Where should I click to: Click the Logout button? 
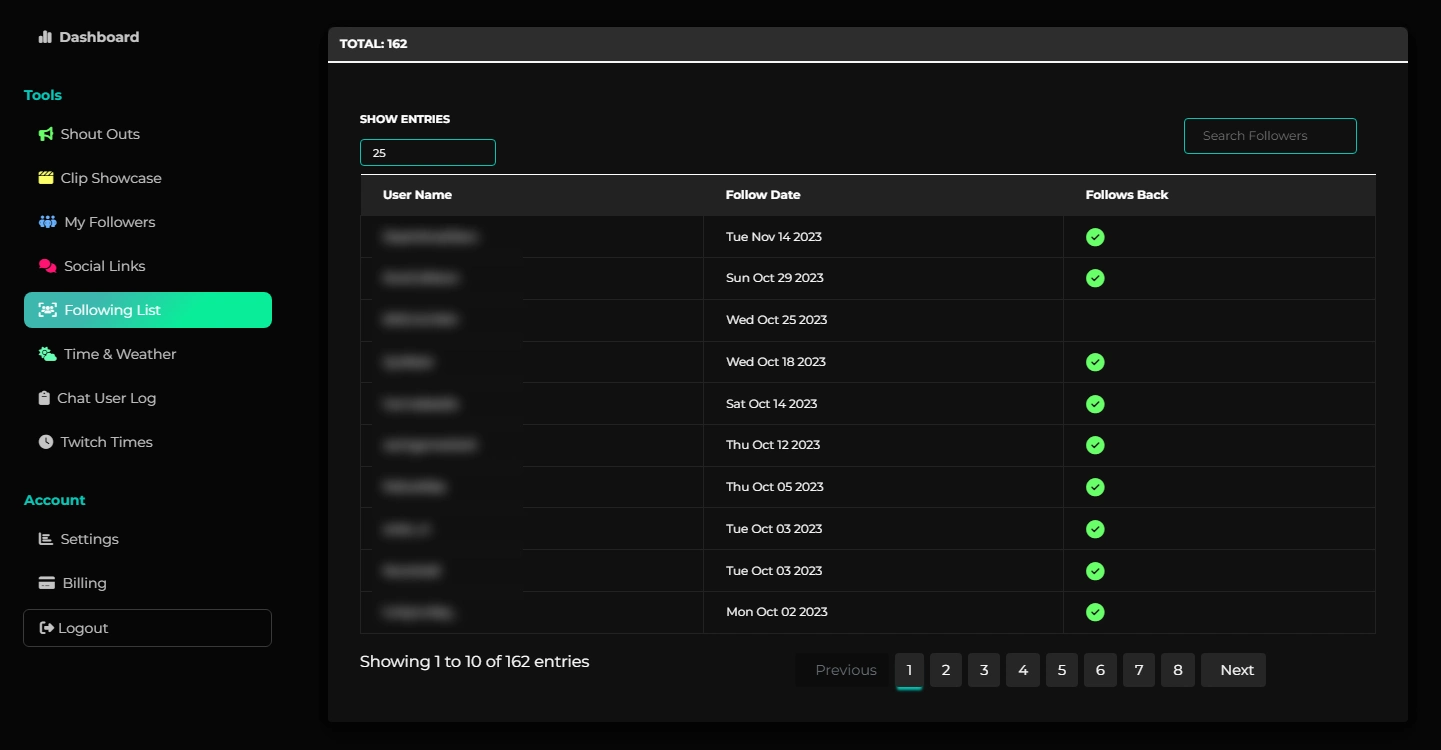click(148, 628)
